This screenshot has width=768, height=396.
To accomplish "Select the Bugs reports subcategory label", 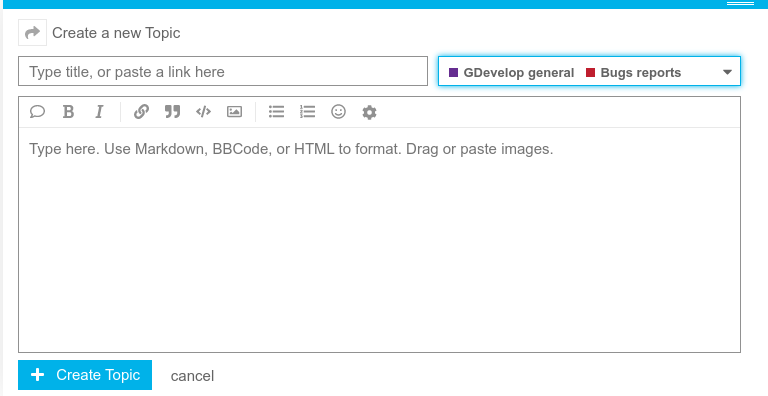I will [641, 73].
